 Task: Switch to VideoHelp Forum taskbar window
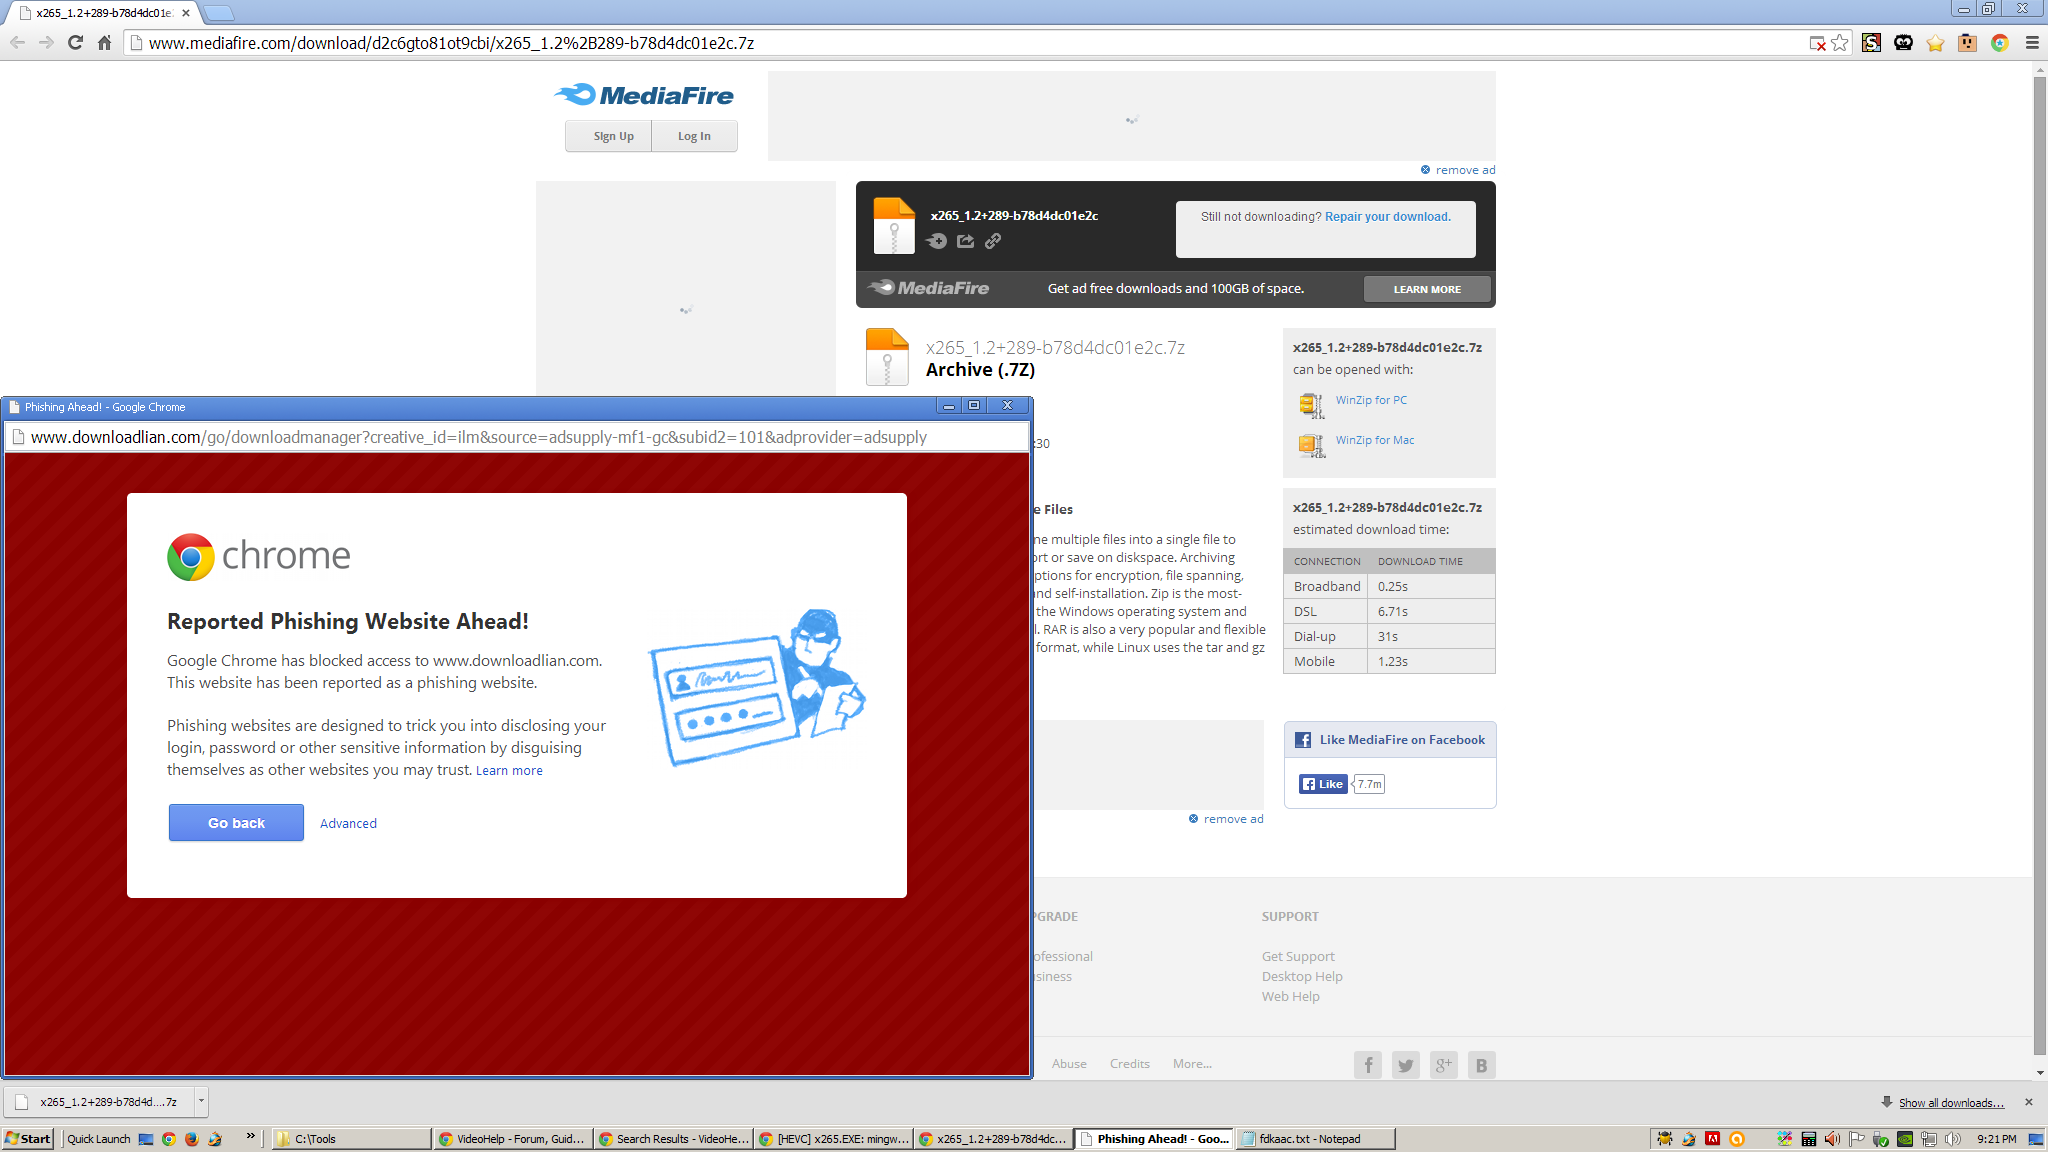click(x=512, y=1139)
